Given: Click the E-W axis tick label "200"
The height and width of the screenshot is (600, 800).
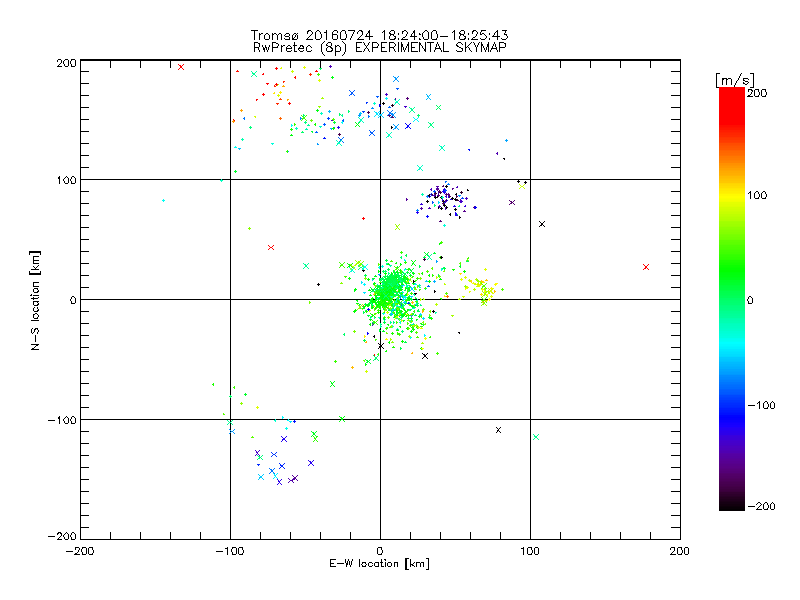Looking at the screenshot, I should 680,551.
